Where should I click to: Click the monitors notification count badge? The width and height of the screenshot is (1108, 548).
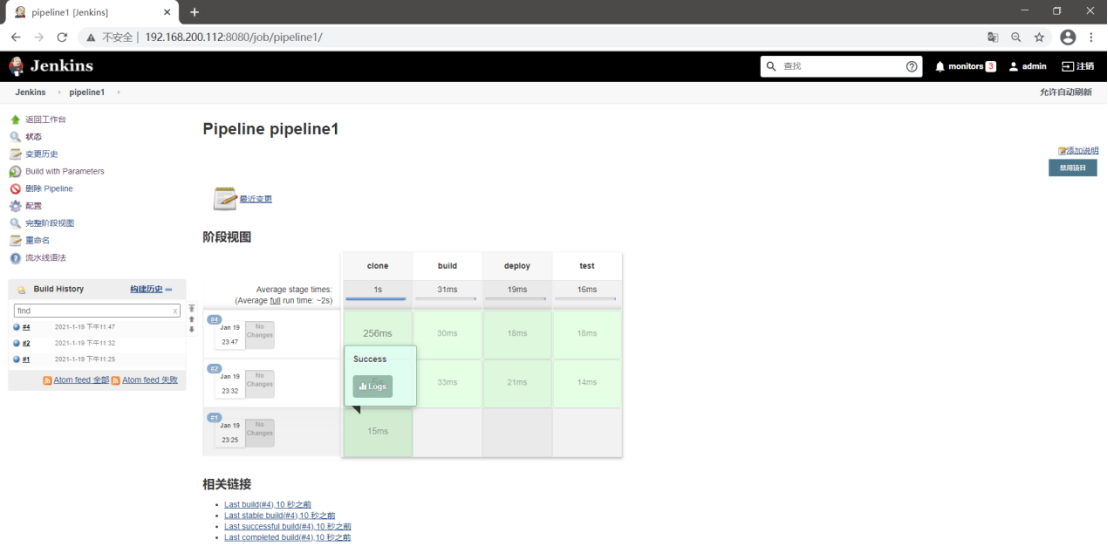click(991, 66)
